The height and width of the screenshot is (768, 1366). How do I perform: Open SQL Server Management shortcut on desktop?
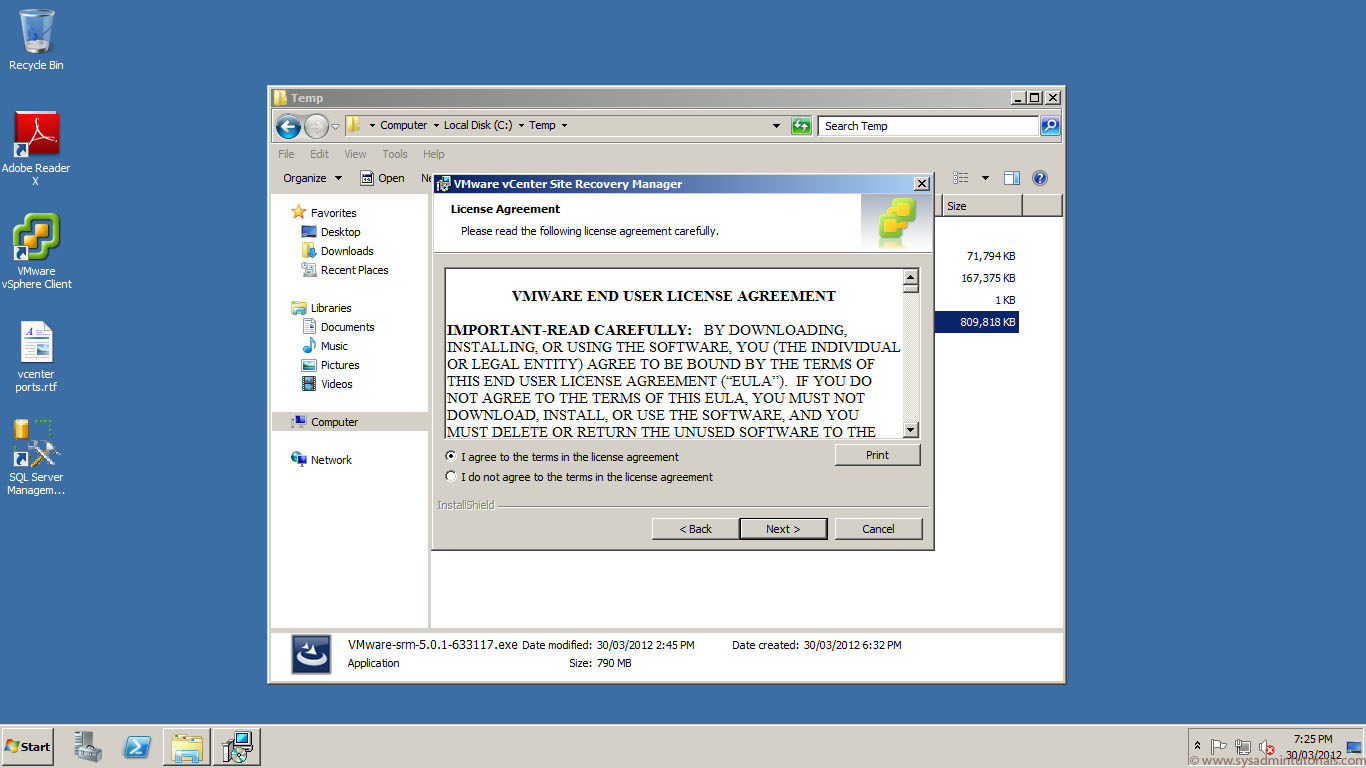click(x=36, y=458)
